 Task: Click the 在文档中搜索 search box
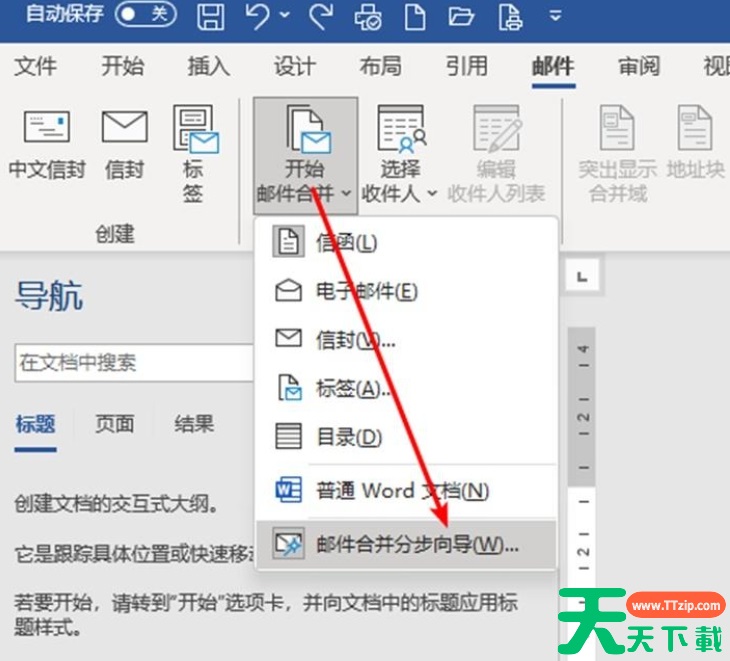tap(130, 363)
